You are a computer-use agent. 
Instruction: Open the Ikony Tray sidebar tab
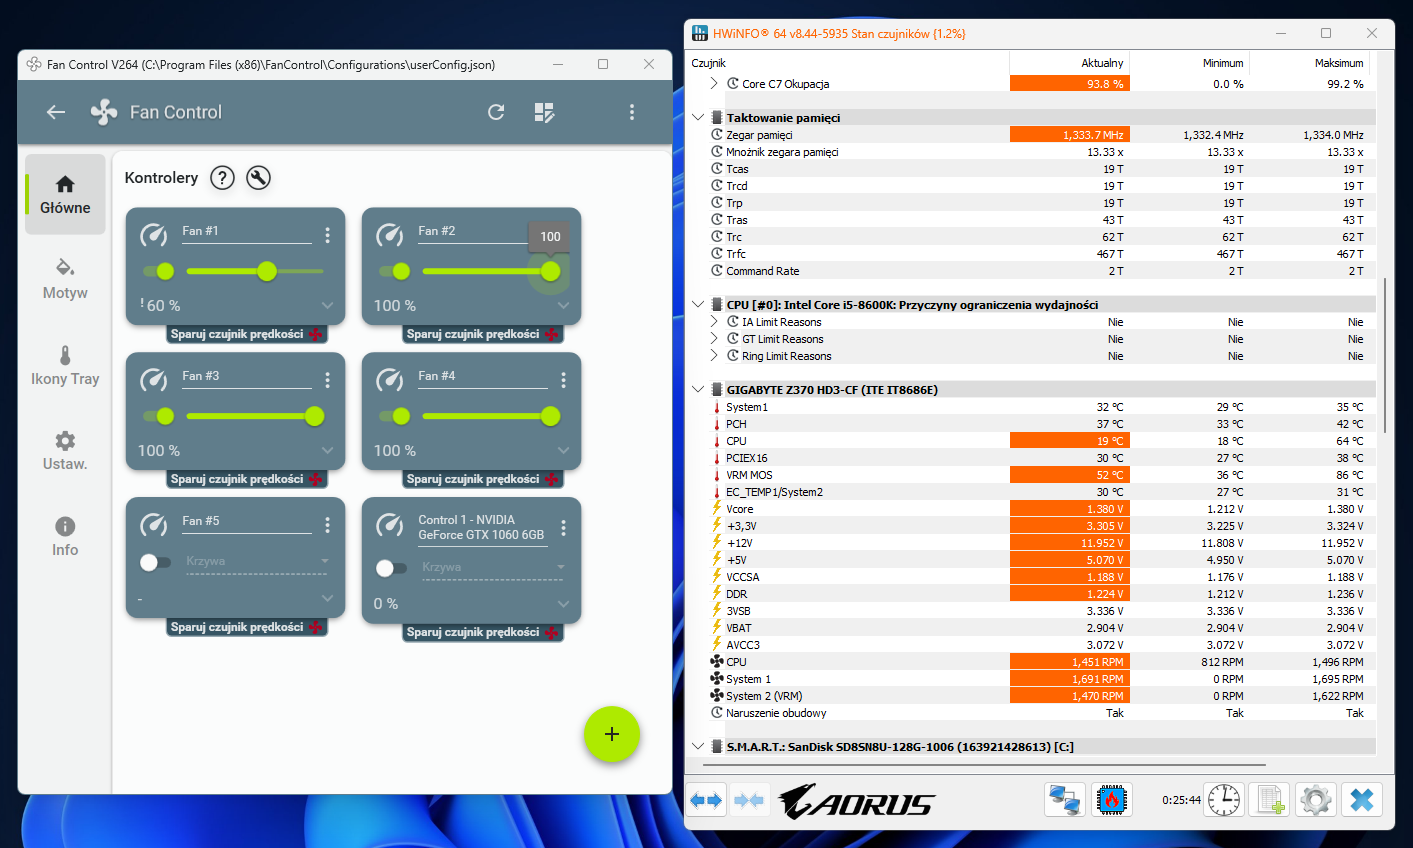click(65, 366)
